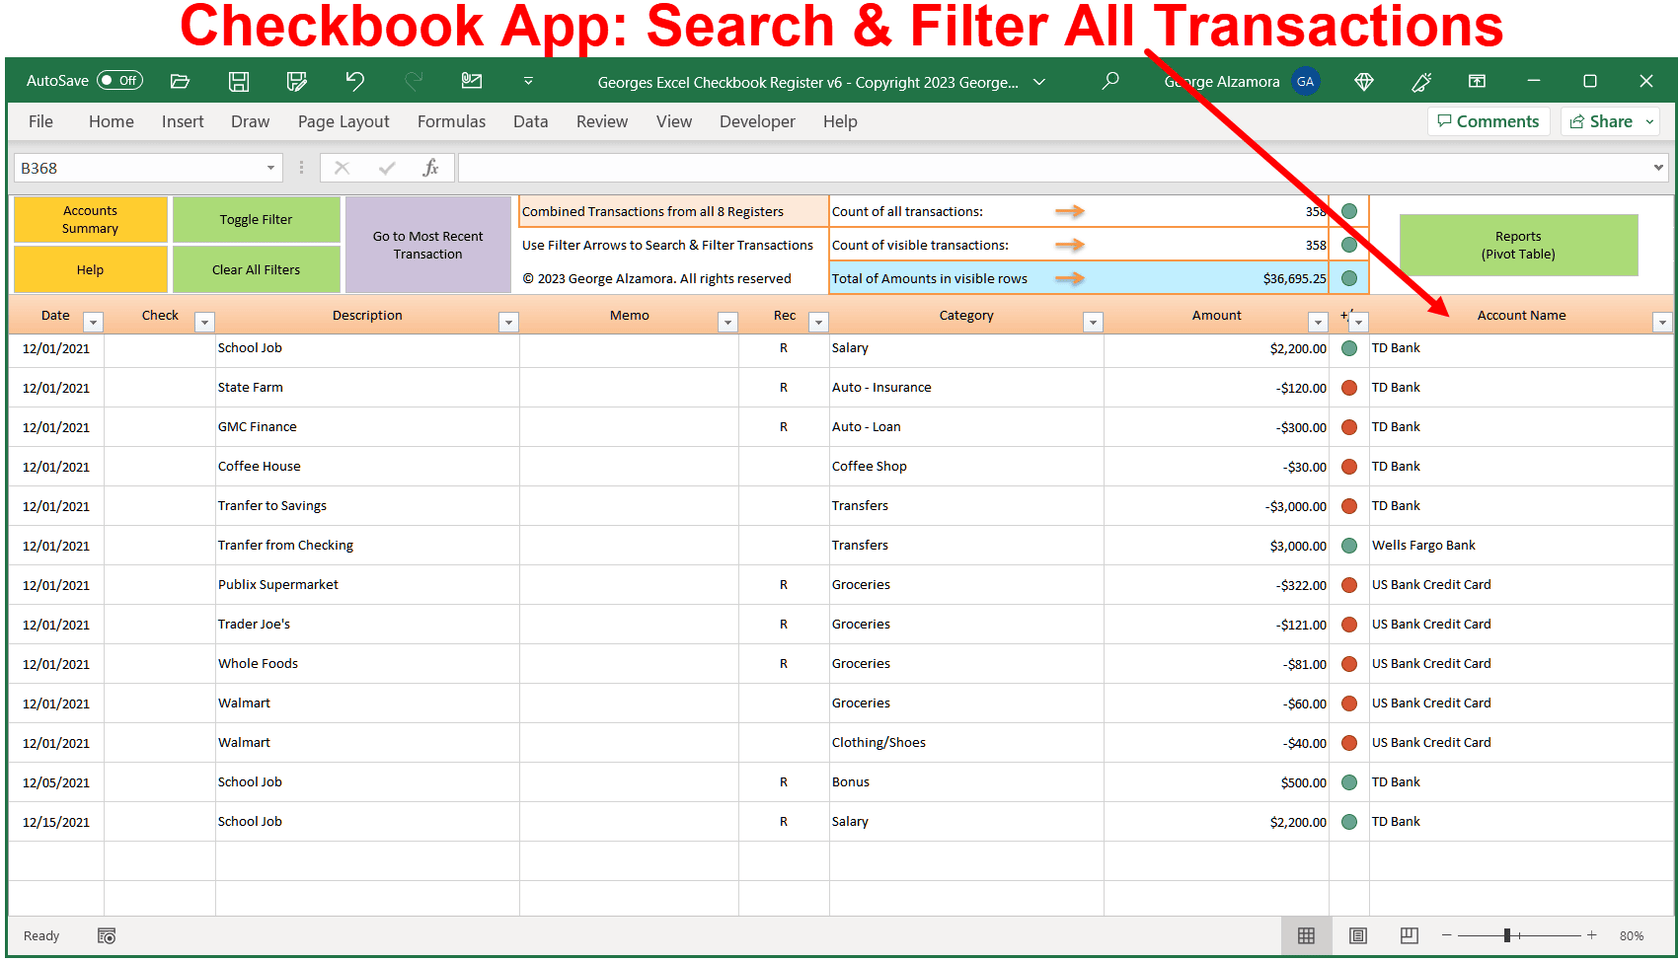Screen dimensions: 1680x962
Task: Open the Account Name filter dropdown
Action: (1663, 321)
